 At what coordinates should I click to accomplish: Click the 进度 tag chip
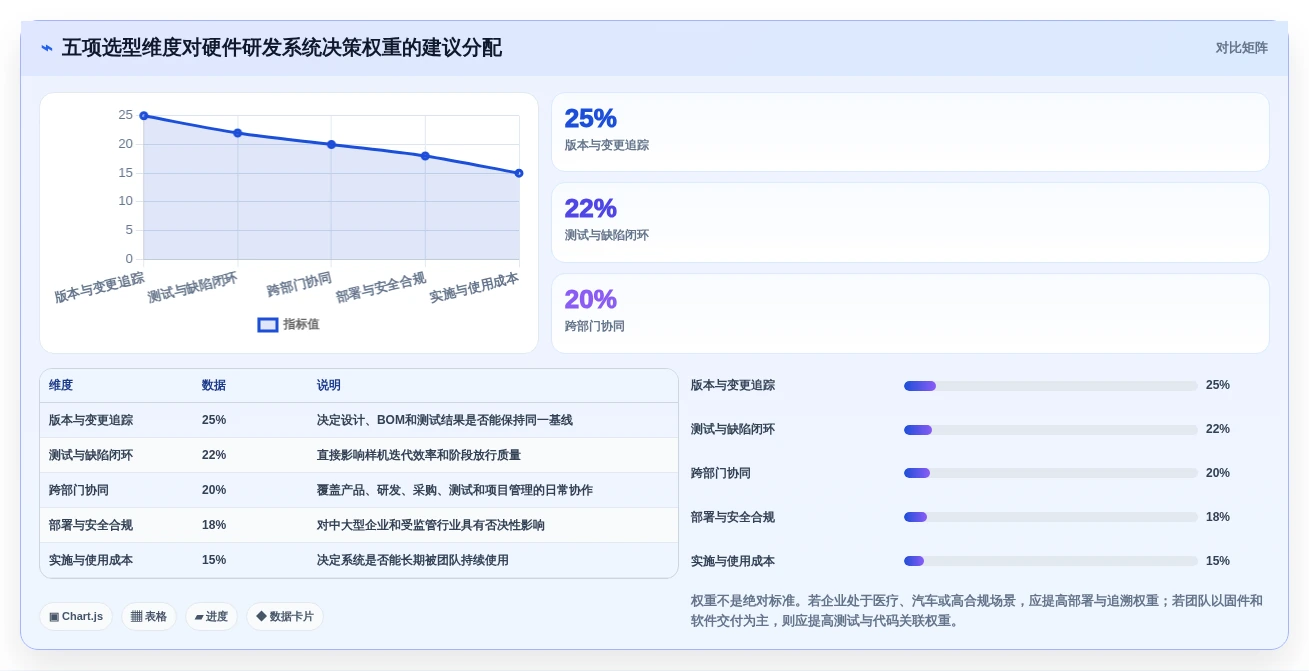(x=211, y=616)
